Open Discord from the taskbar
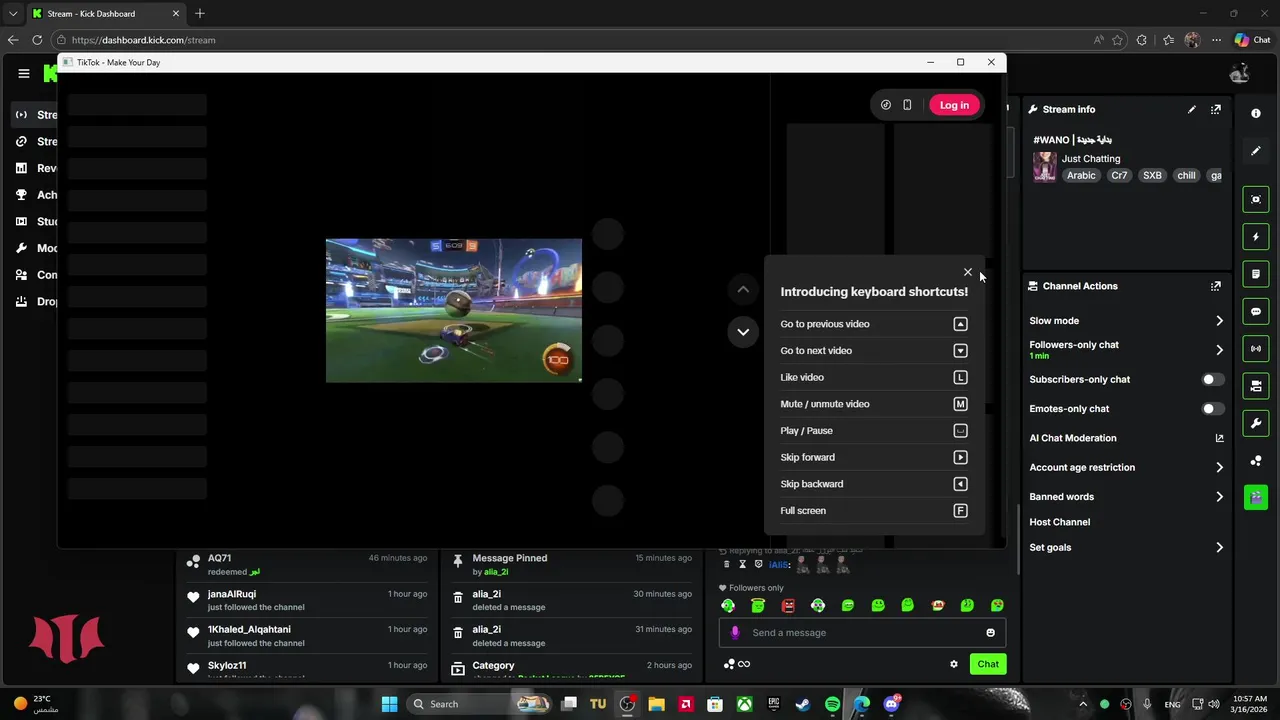This screenshot has height=720, width=1280. 891,704
